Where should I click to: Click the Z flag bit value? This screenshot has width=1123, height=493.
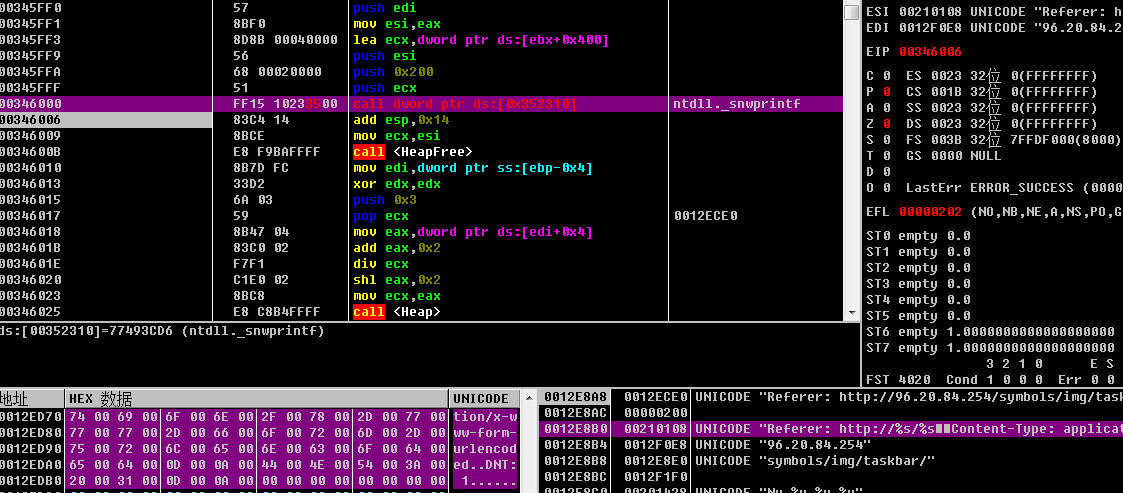pos(886,124)
